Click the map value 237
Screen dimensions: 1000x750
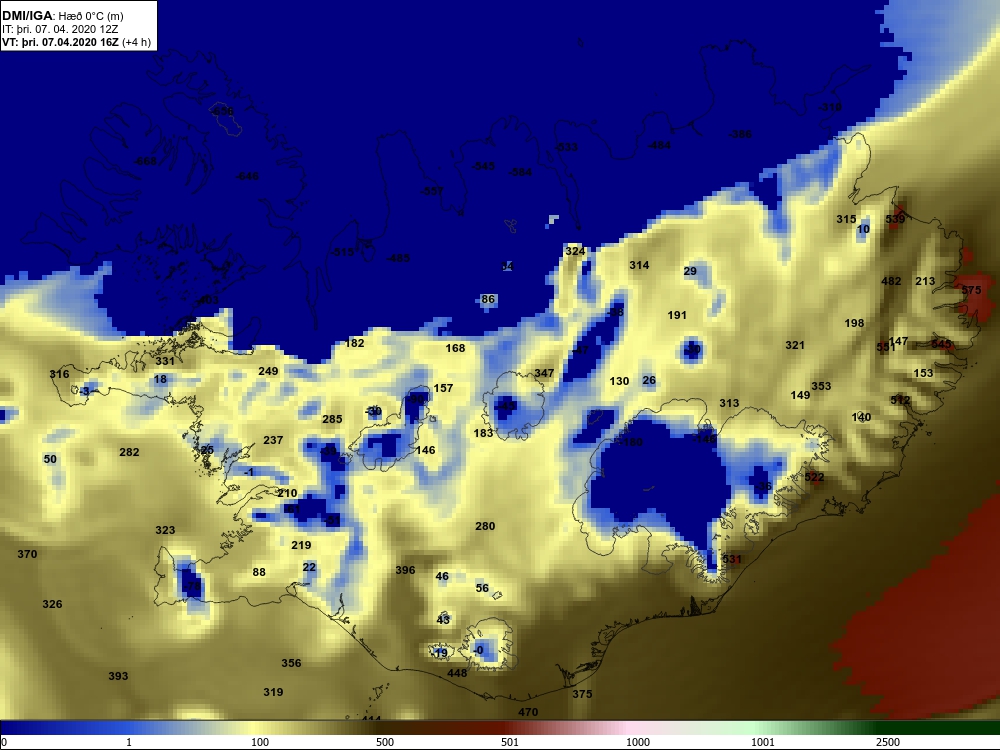[x=273, y=440]
